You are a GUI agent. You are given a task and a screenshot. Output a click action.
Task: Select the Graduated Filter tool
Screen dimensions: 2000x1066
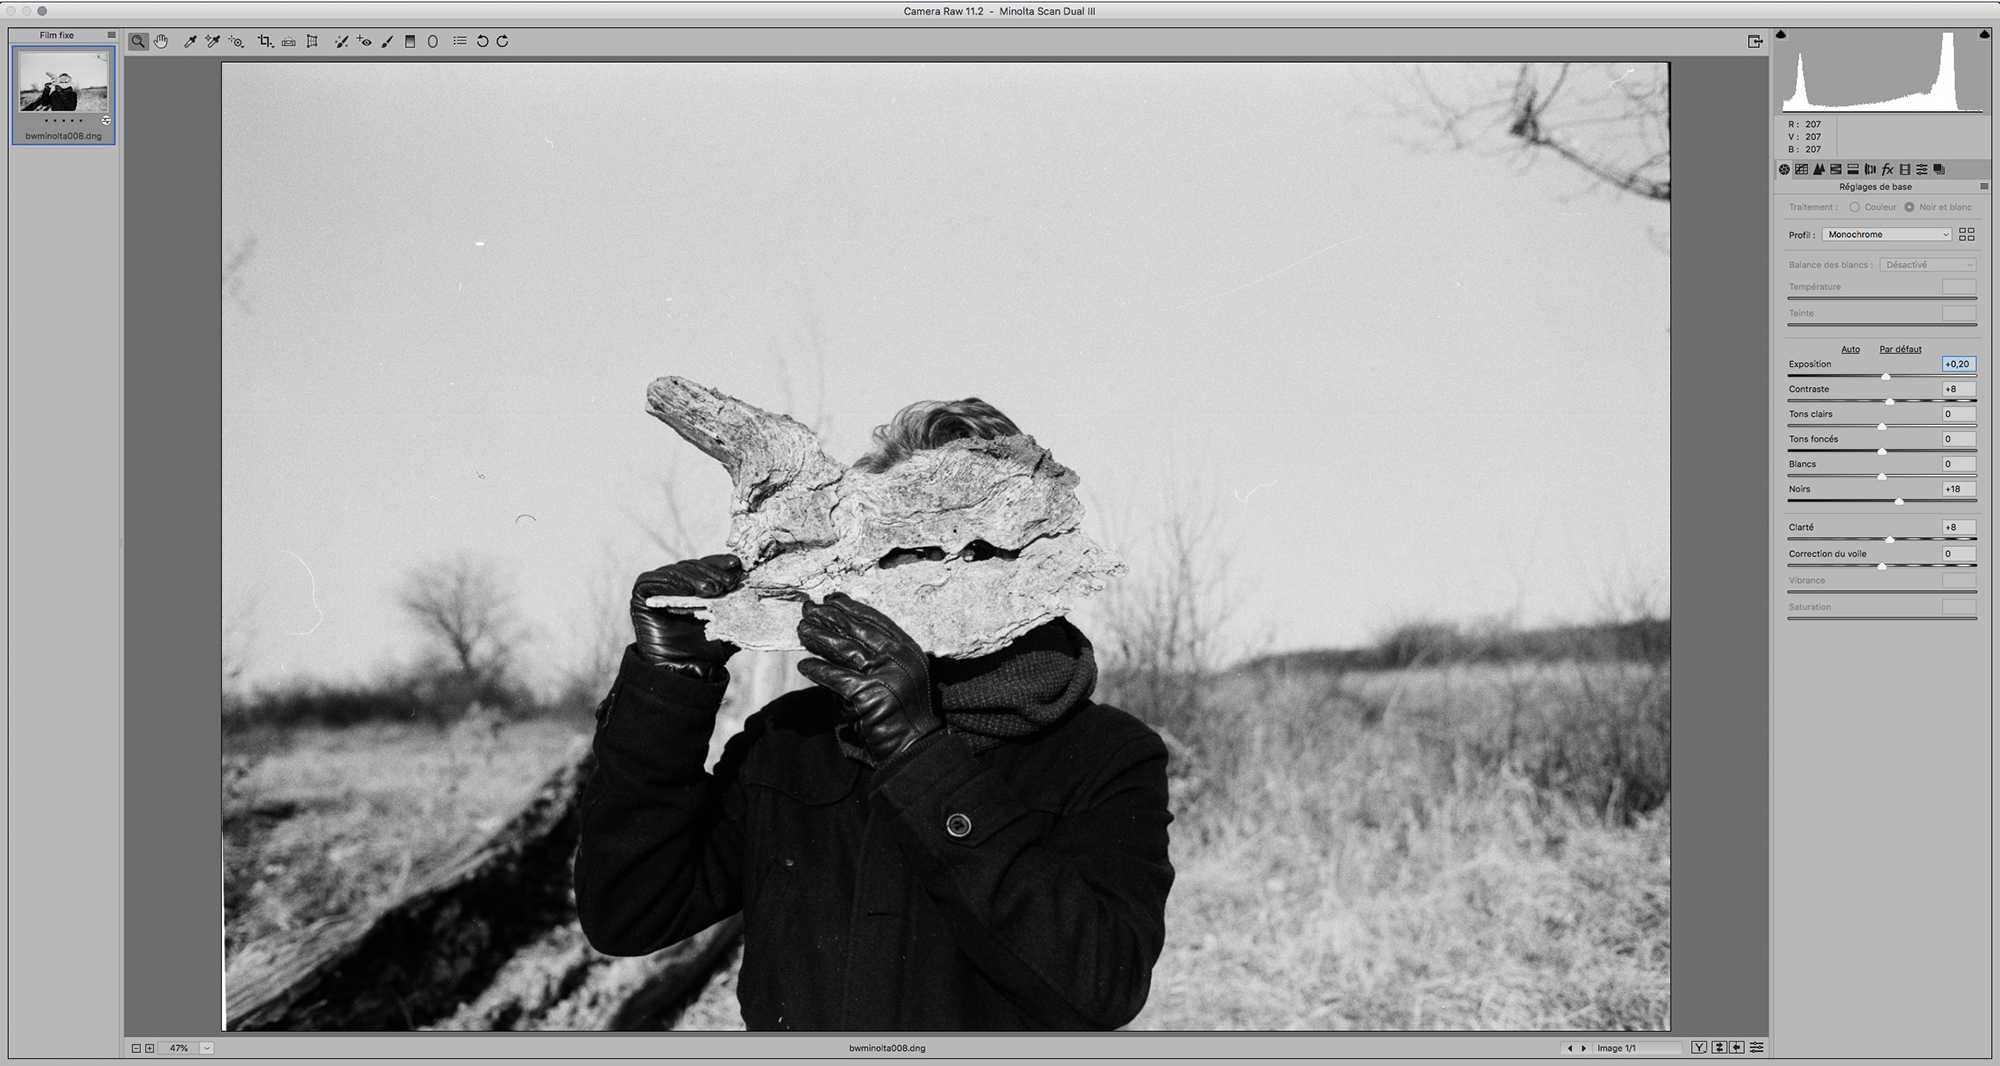click(x=410, y=41)
